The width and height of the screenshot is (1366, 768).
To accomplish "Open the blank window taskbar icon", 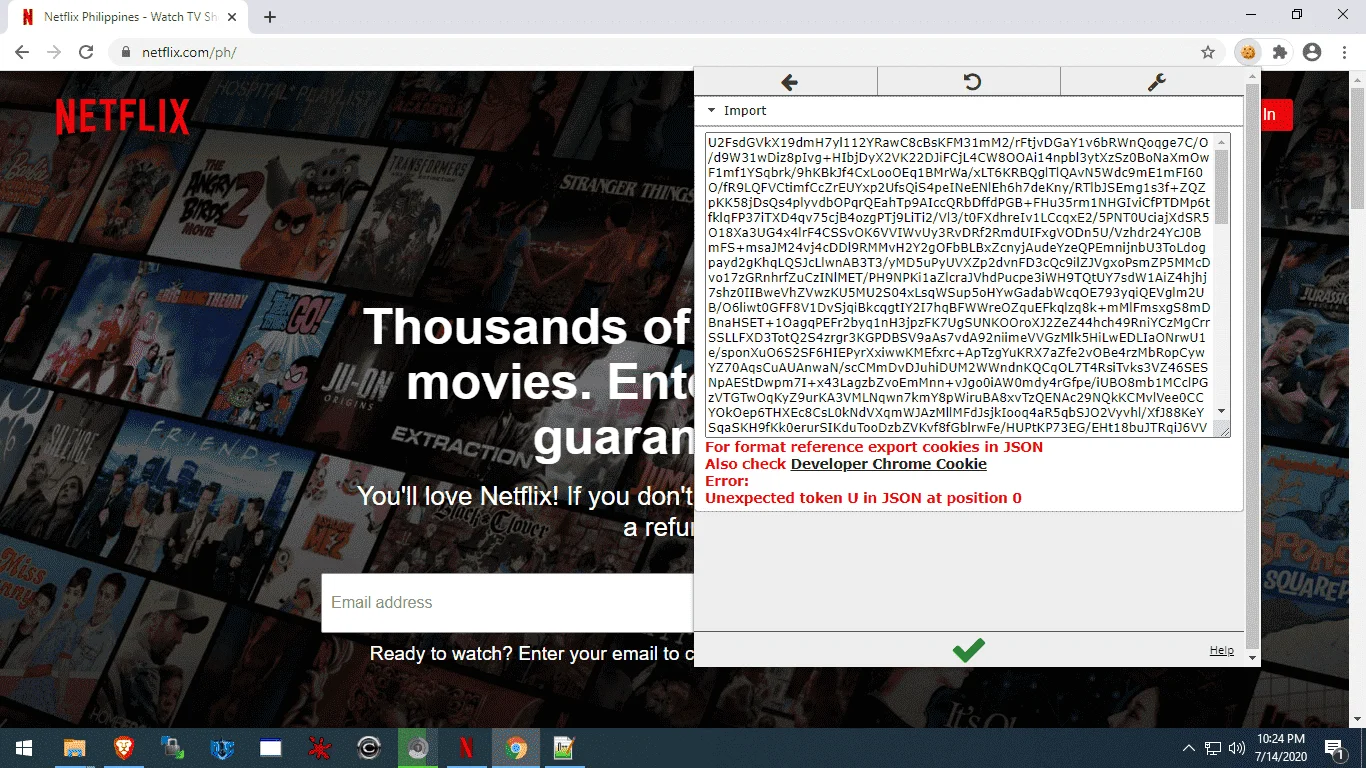I will pyautogui.click(x=270, y=748).
